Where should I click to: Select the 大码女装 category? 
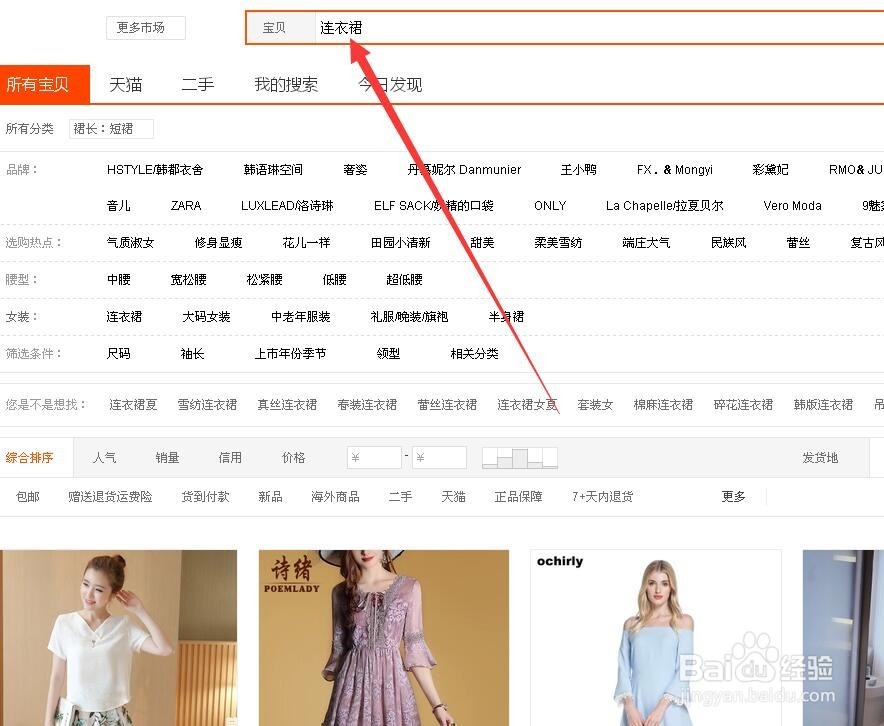tap(206, 317)
